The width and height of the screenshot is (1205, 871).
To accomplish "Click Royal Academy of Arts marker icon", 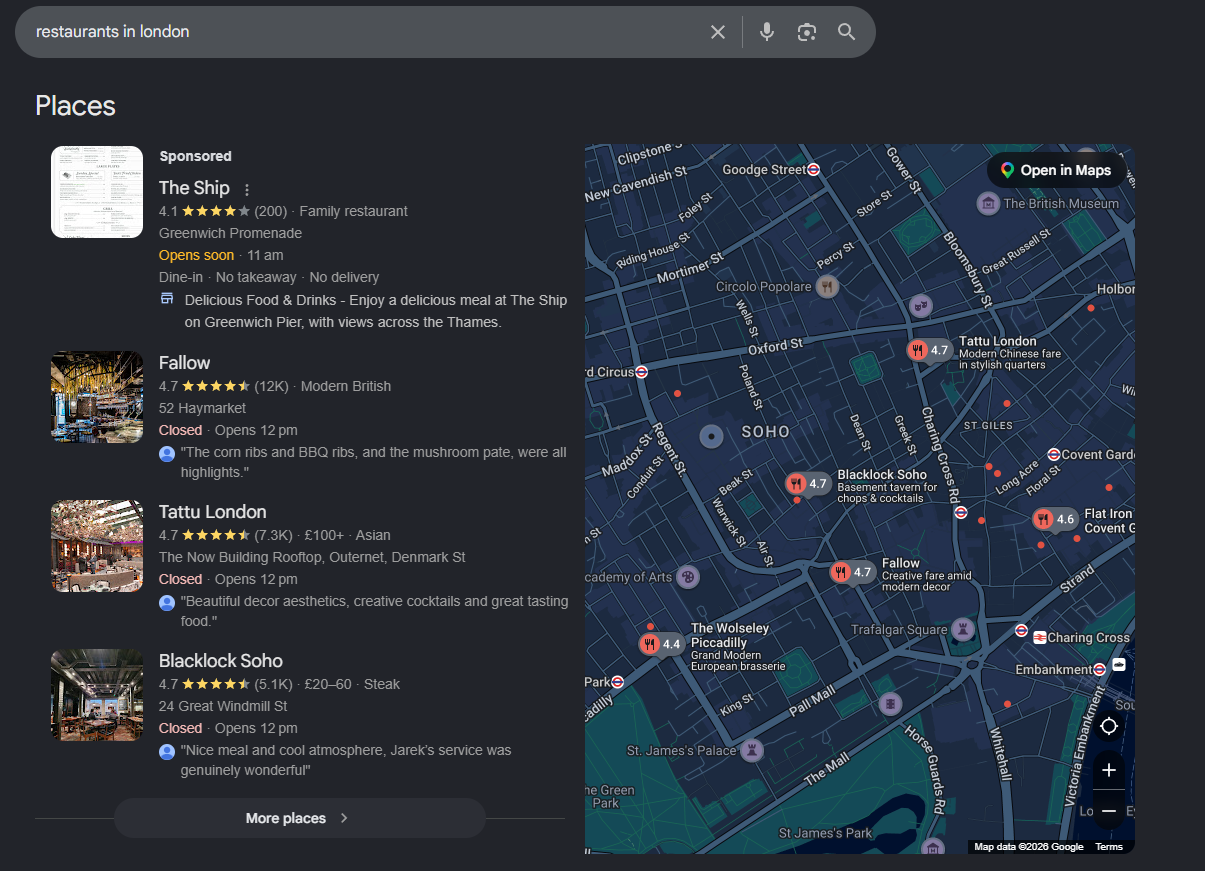I will [687, 577].
